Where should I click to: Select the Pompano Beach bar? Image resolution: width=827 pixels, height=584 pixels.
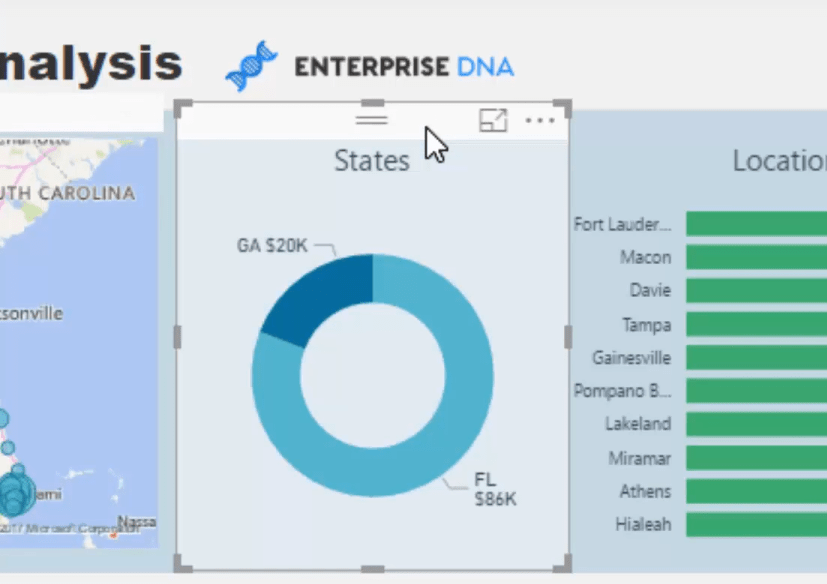click(x=755, y=391)
